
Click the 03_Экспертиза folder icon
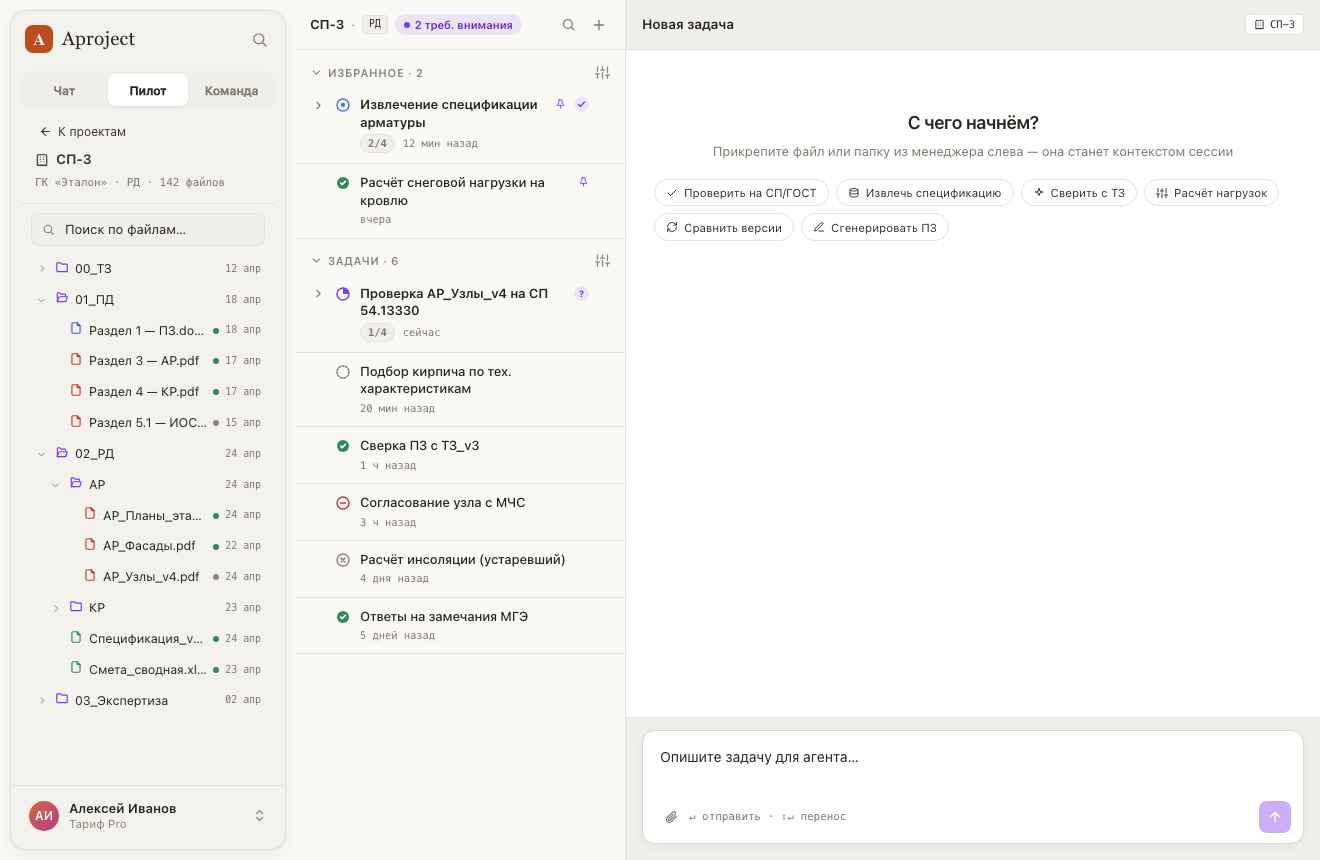tap(62, 700)
